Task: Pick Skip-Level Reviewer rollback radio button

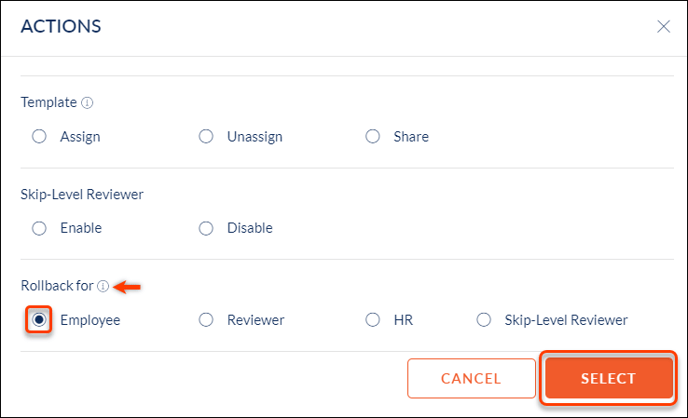Action: pos(484,320)
